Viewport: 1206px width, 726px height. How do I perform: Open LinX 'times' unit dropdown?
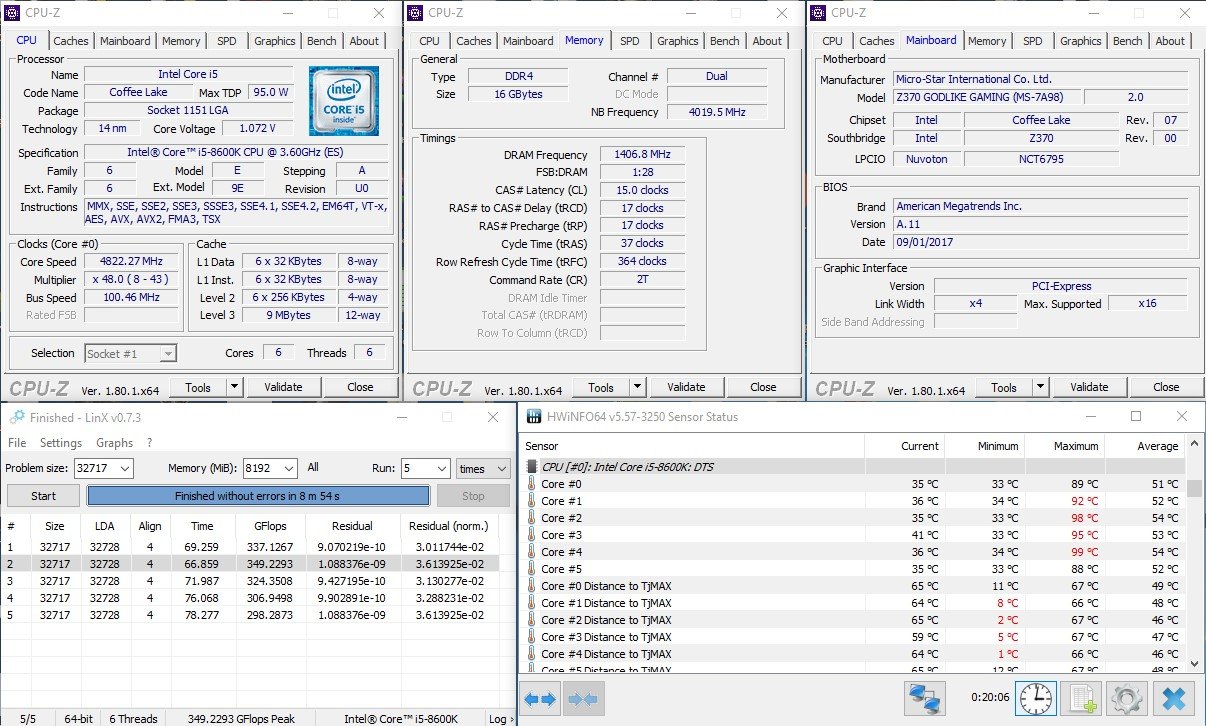click(x=483, y=468)
